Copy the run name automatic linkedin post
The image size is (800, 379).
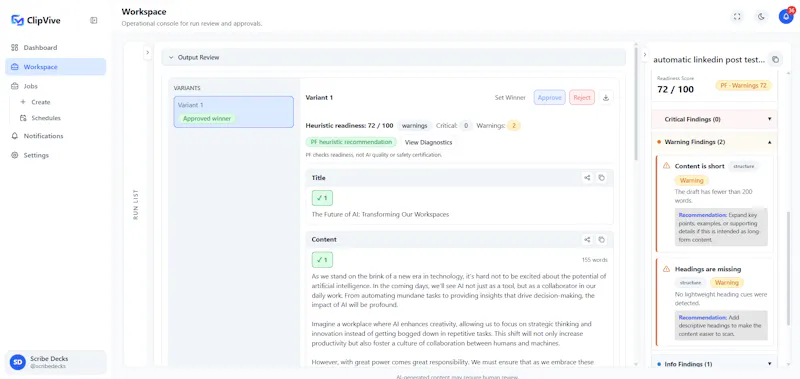(x=776, y=59)
